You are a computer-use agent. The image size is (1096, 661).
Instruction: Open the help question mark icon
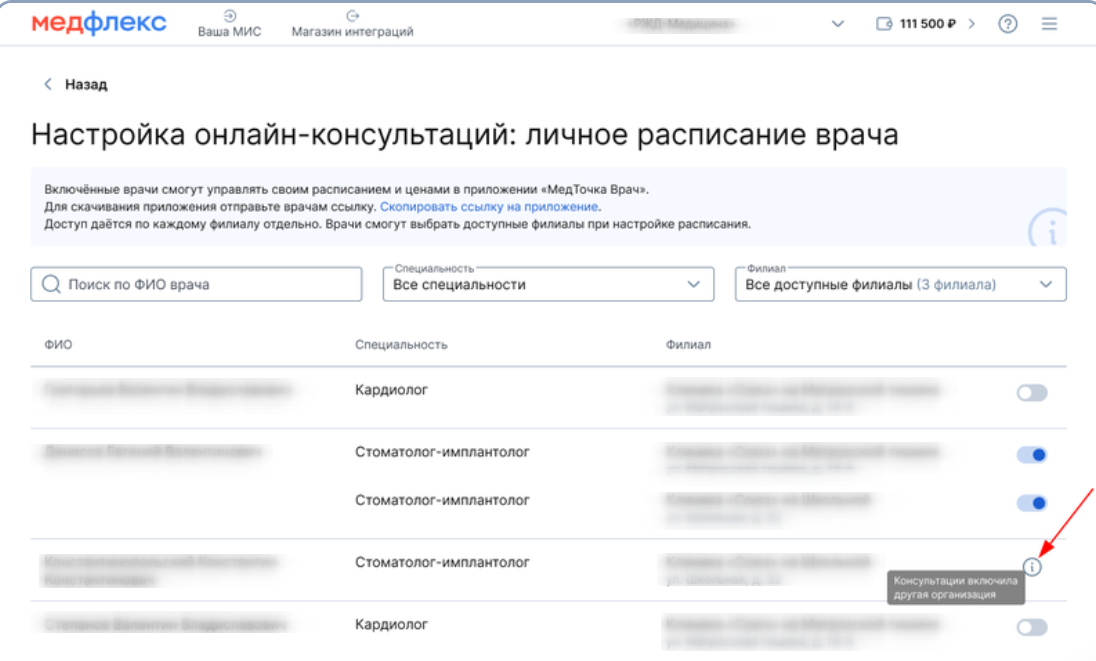[1008, 24]
